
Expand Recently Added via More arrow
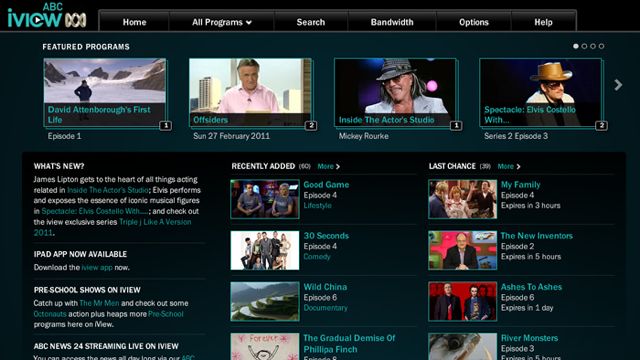(x=329, y=166)
